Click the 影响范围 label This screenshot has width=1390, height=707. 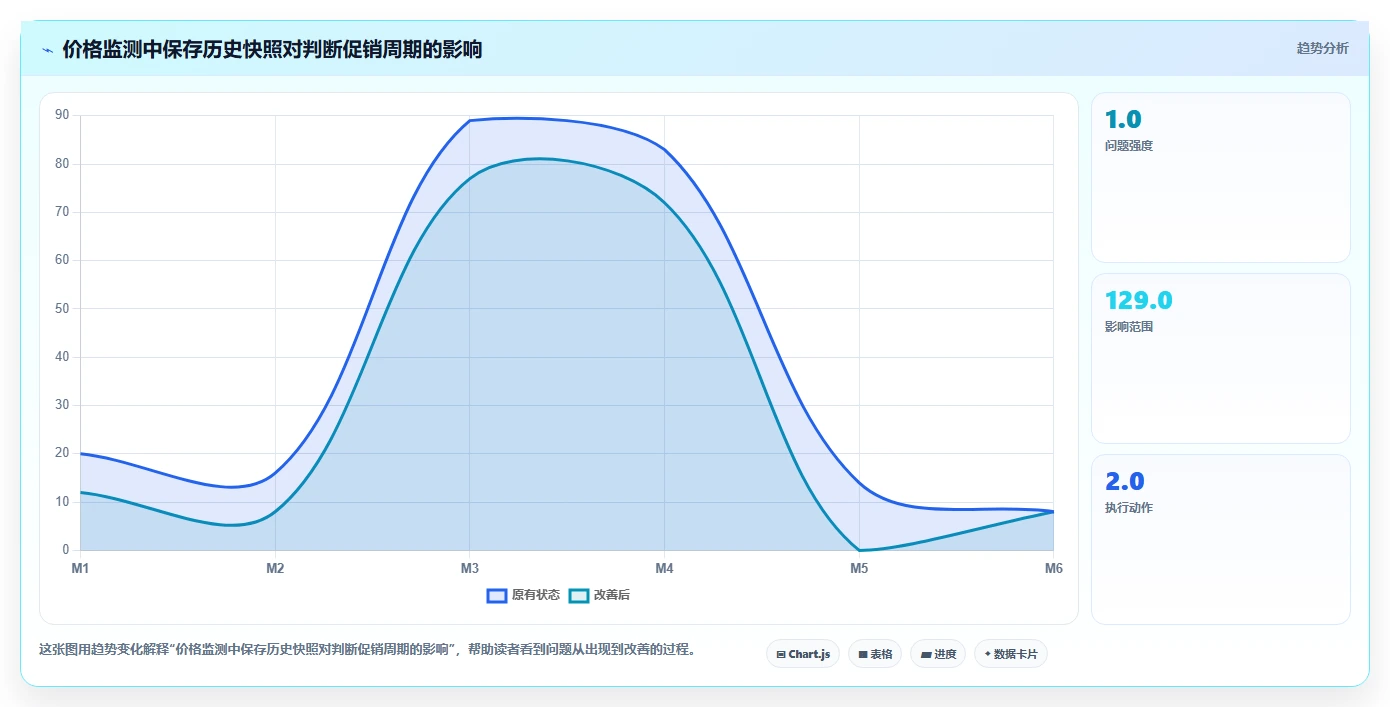coord(1129,327)
